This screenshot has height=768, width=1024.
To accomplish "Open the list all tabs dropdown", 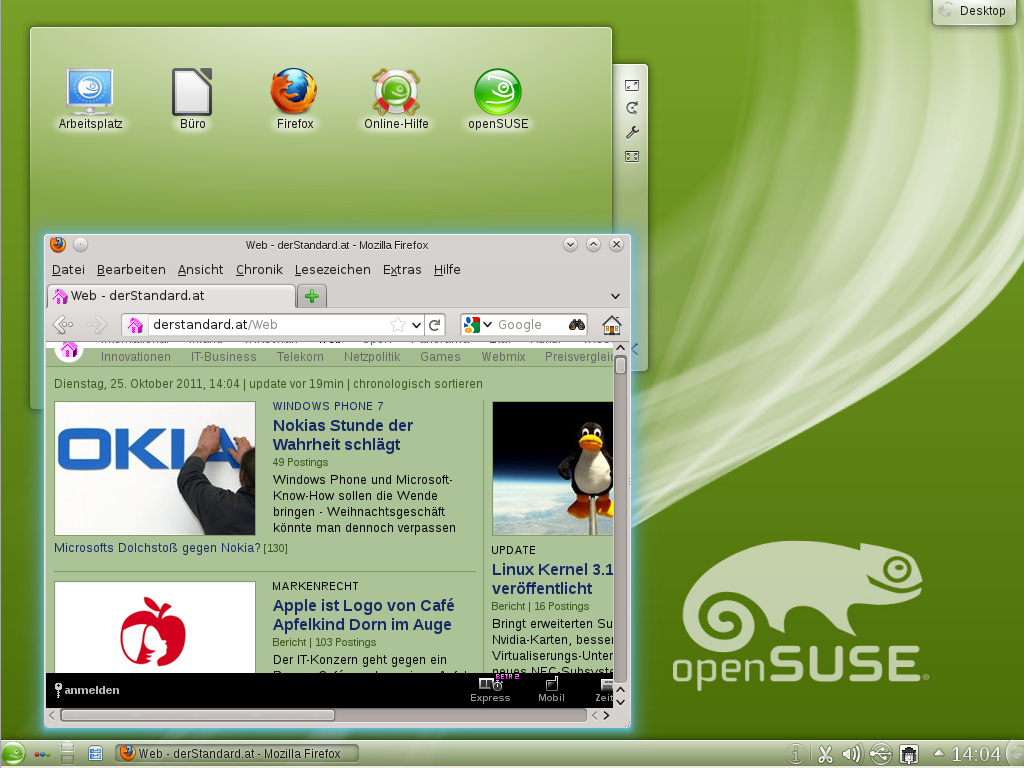I will (x=615, y=296).
